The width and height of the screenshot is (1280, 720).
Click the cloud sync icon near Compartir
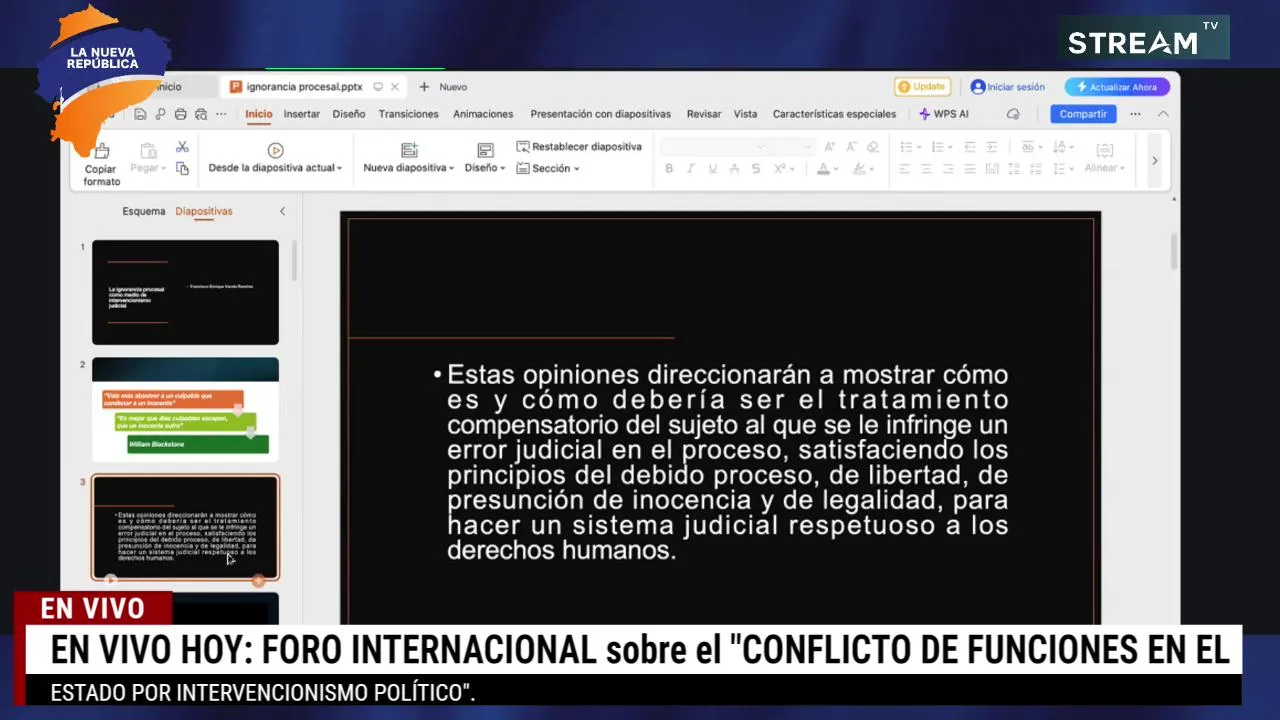(x=1013, y=114)
